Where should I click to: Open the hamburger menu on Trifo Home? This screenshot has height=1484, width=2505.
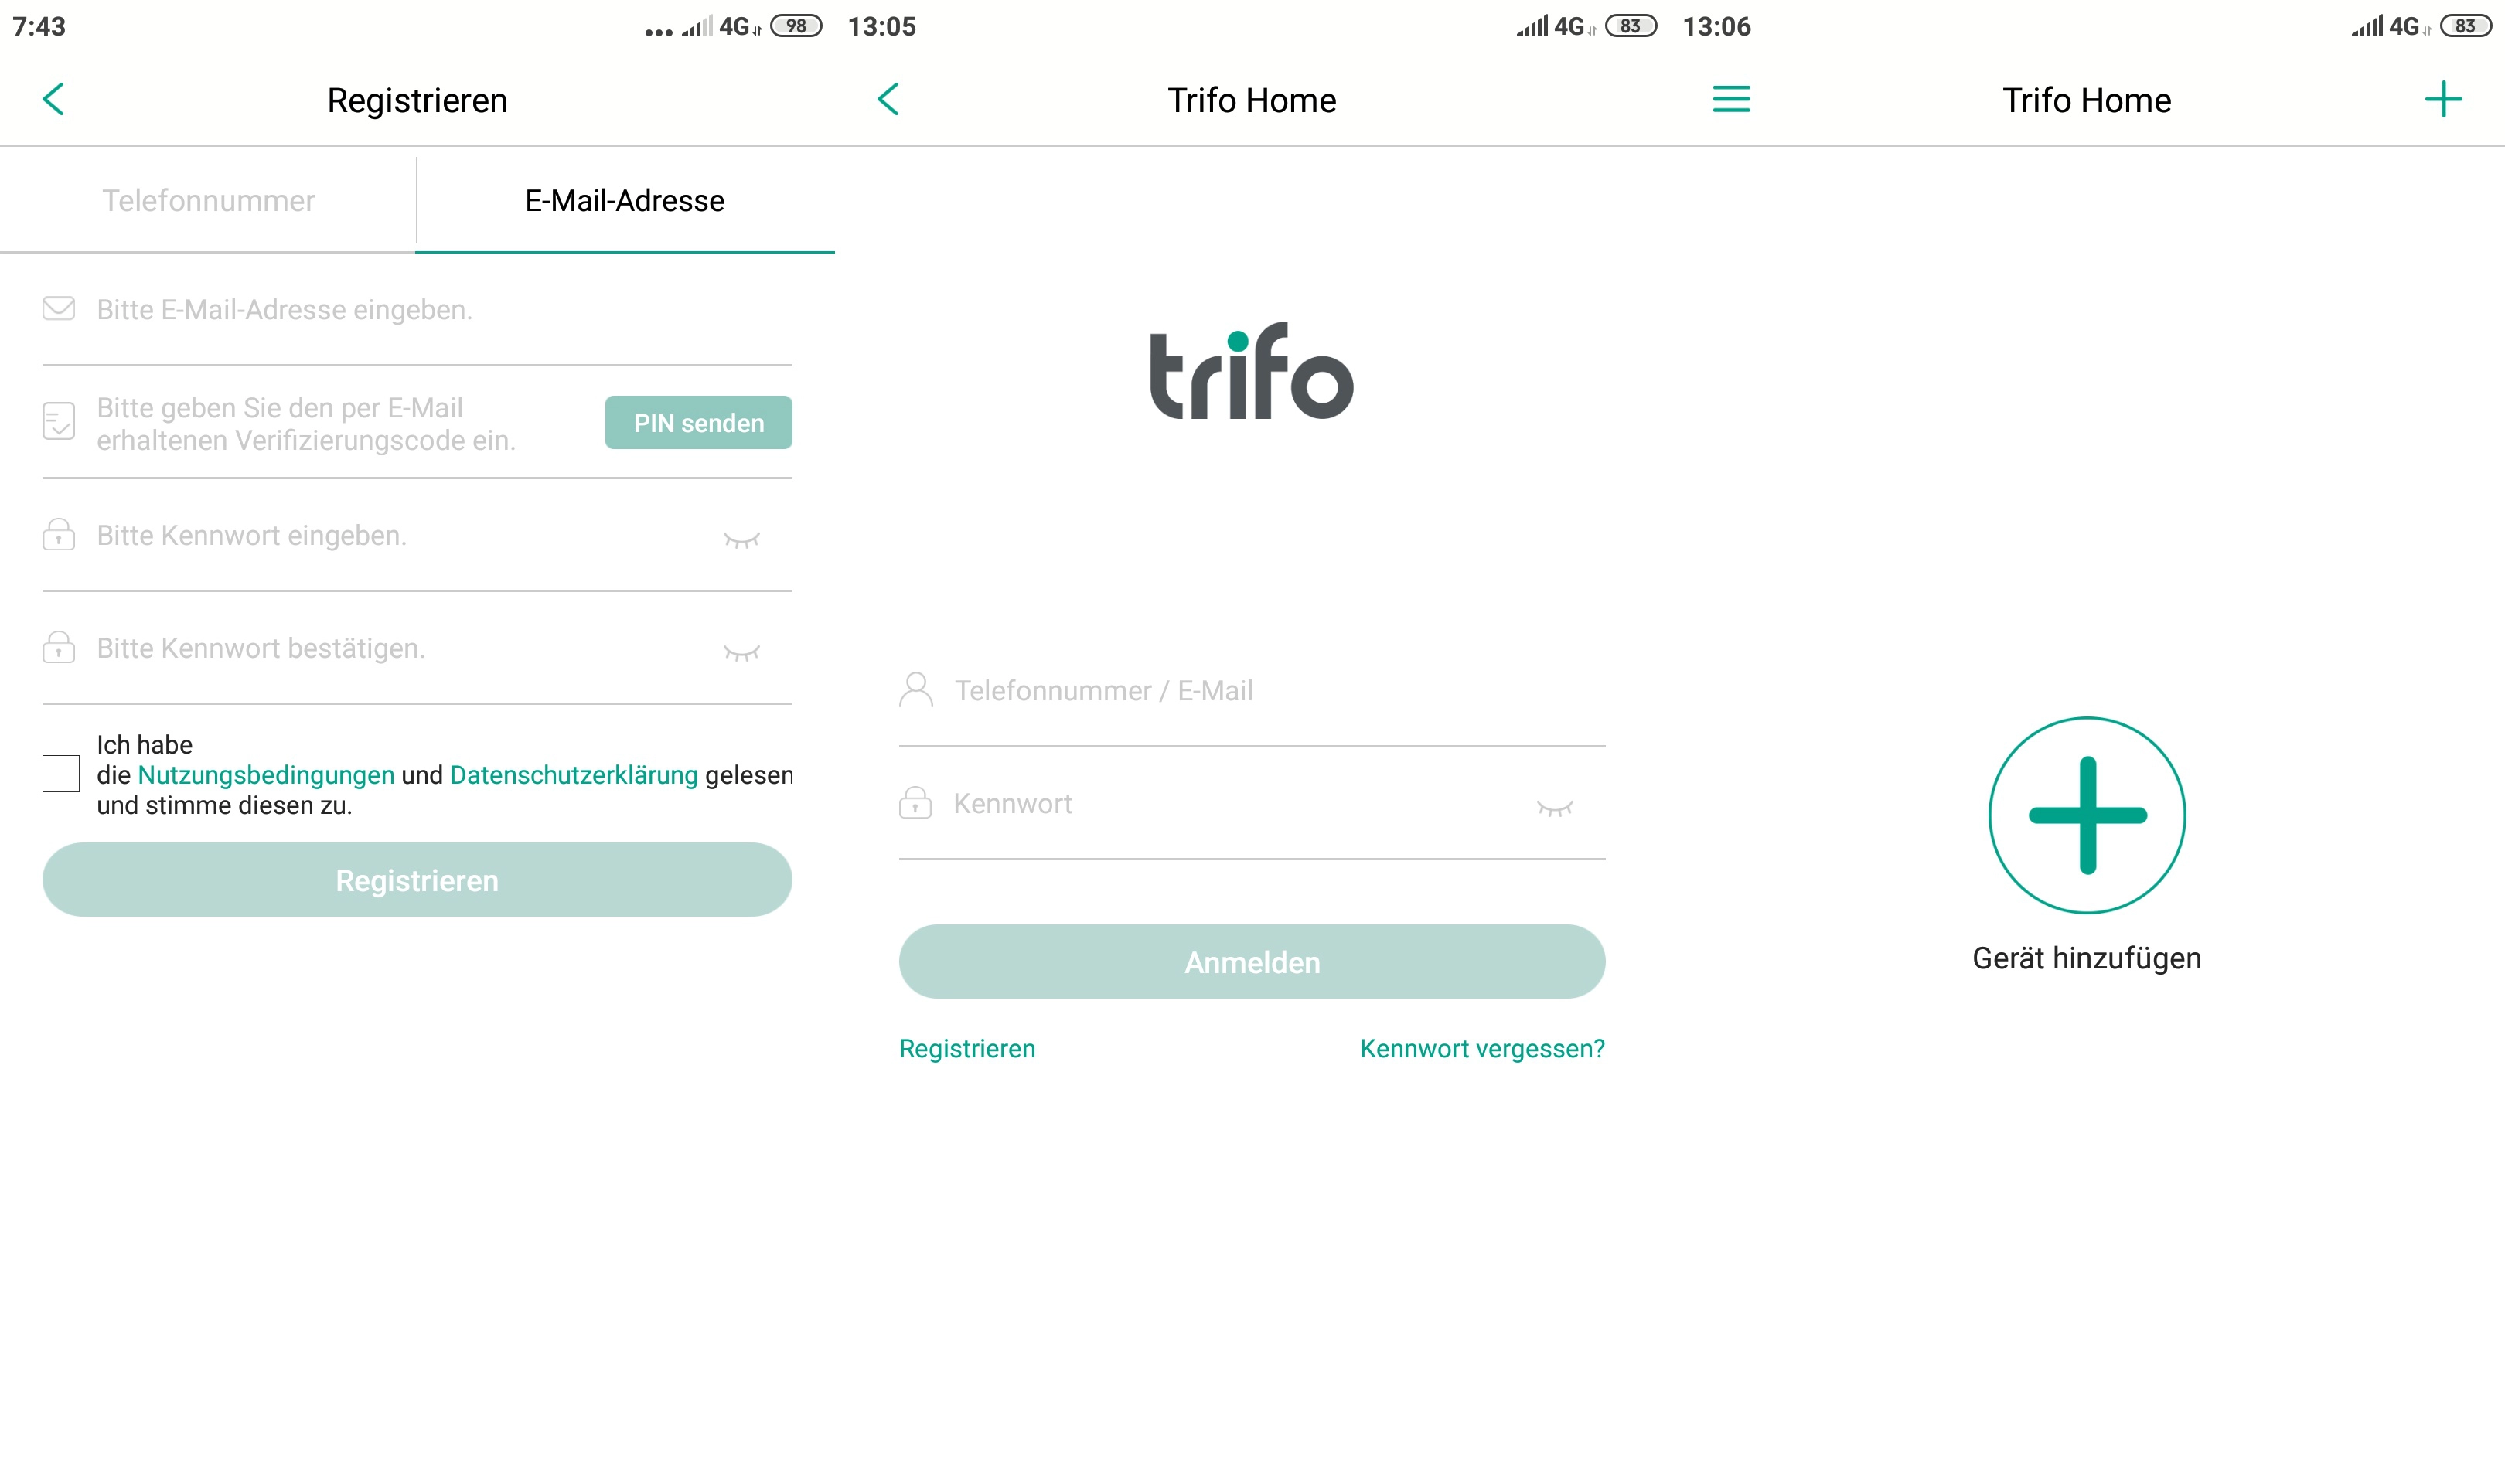[1731, 99]
